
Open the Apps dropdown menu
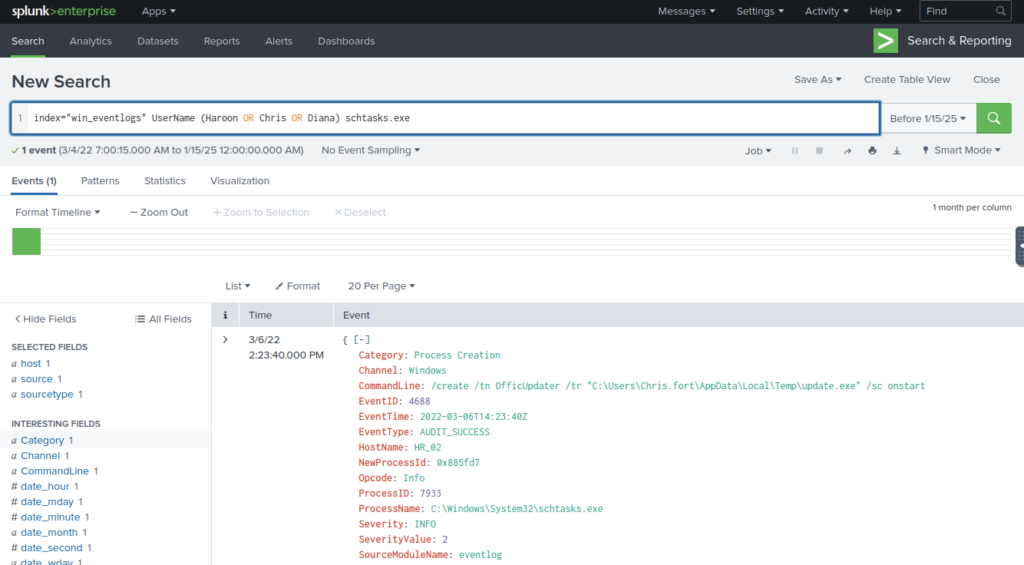tap(158, 11)
